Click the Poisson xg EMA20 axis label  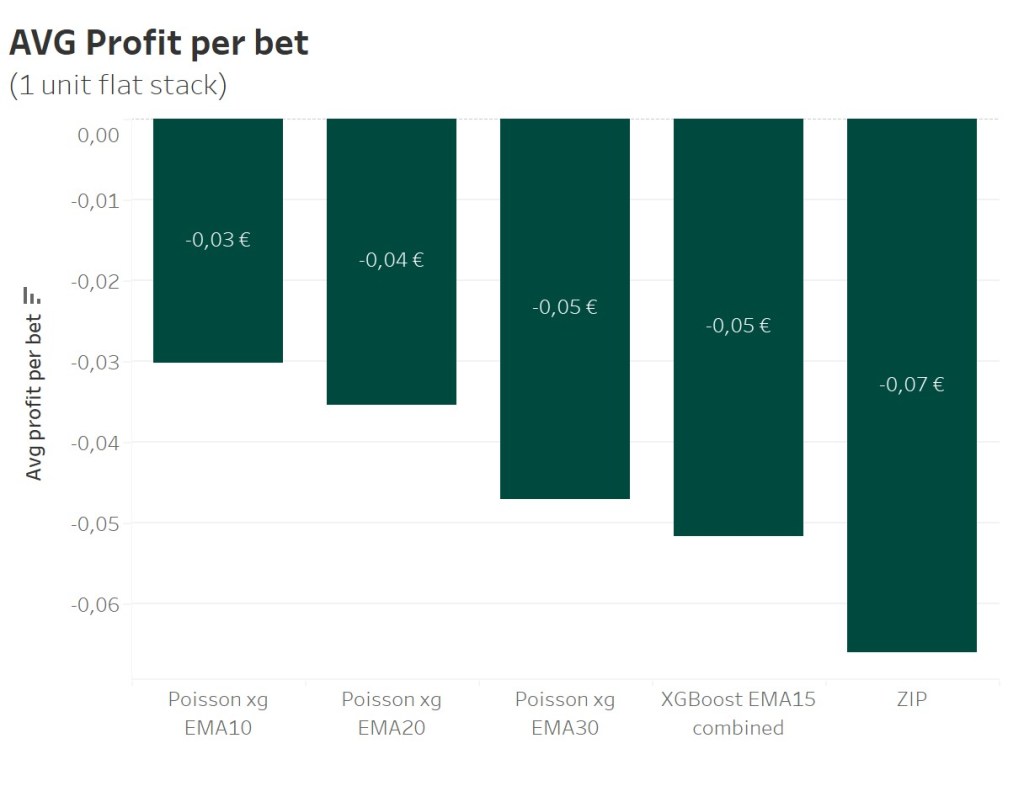391,713
